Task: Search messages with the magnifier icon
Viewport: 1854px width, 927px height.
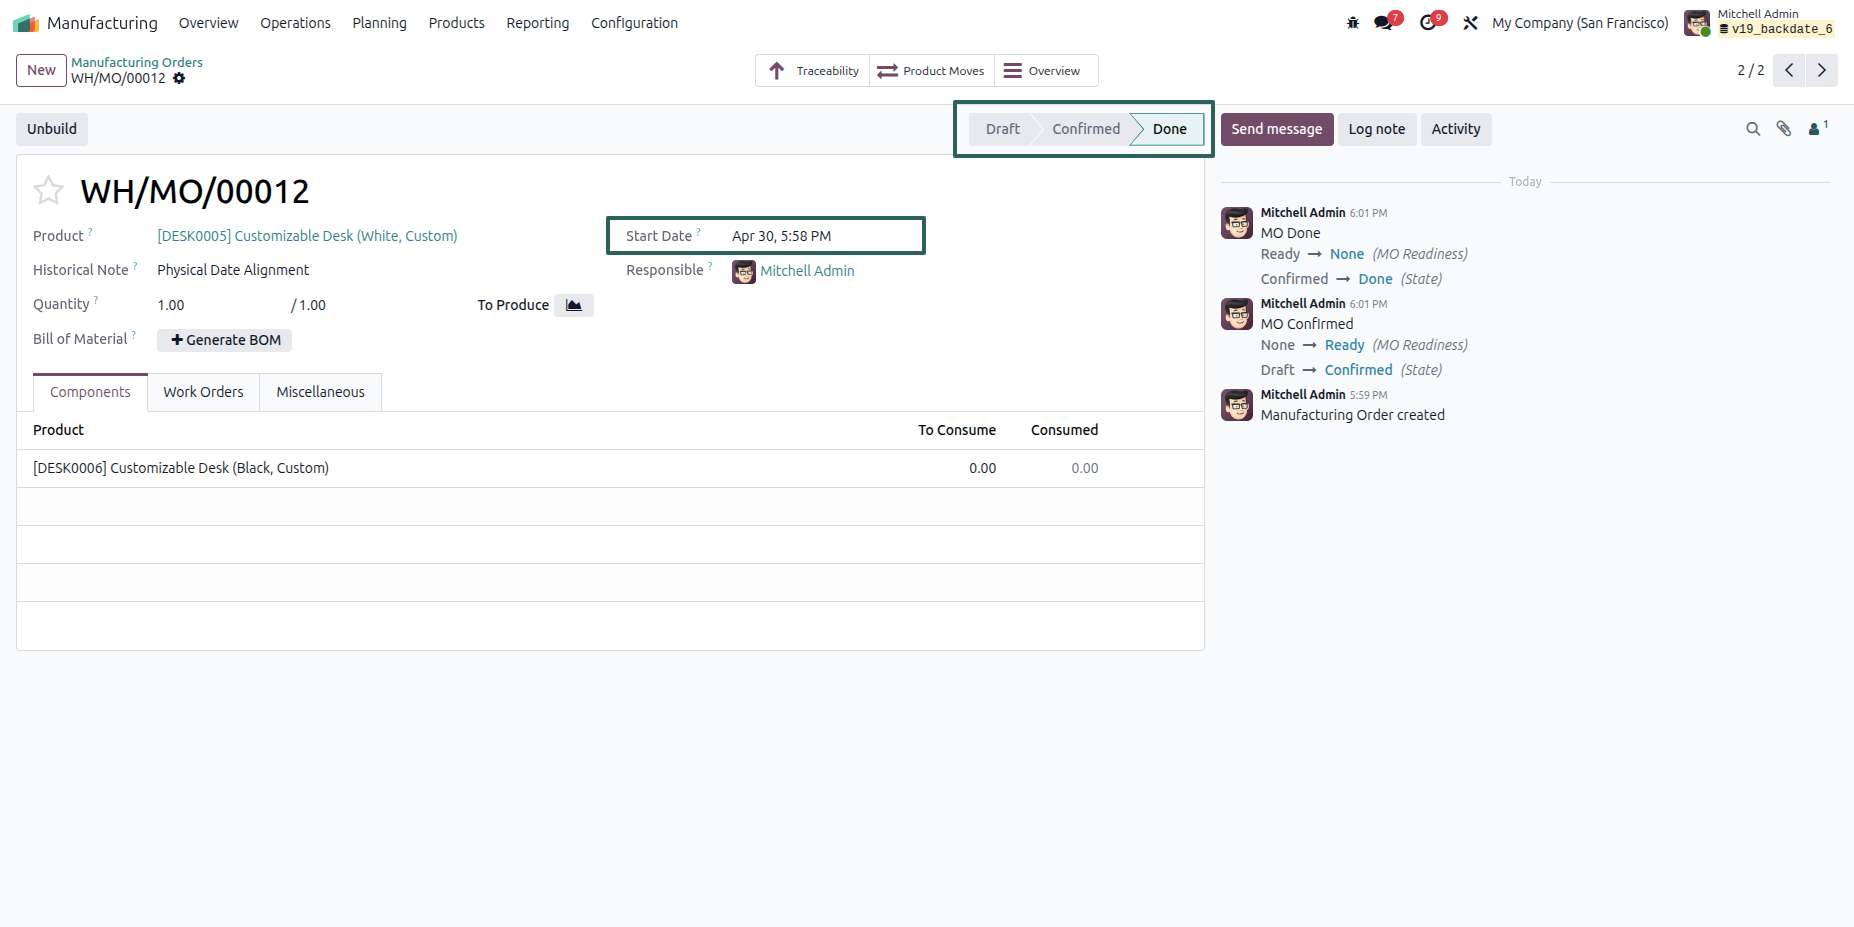Action: [x=1753, y=129]
